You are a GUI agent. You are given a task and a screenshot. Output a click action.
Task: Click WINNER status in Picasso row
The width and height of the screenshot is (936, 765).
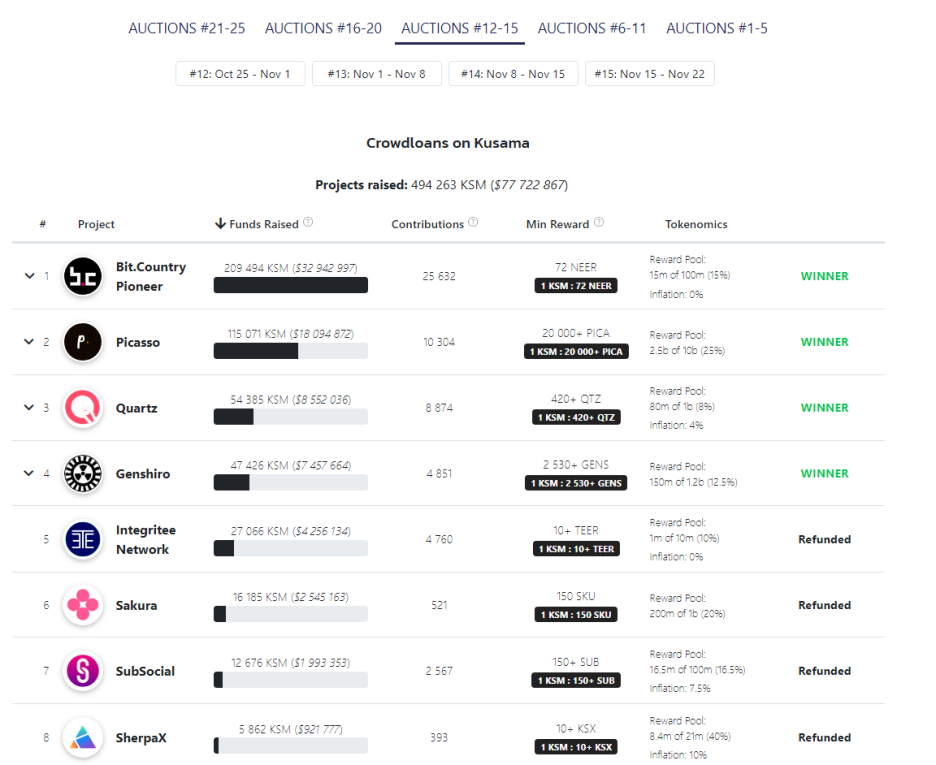point(824,342)
